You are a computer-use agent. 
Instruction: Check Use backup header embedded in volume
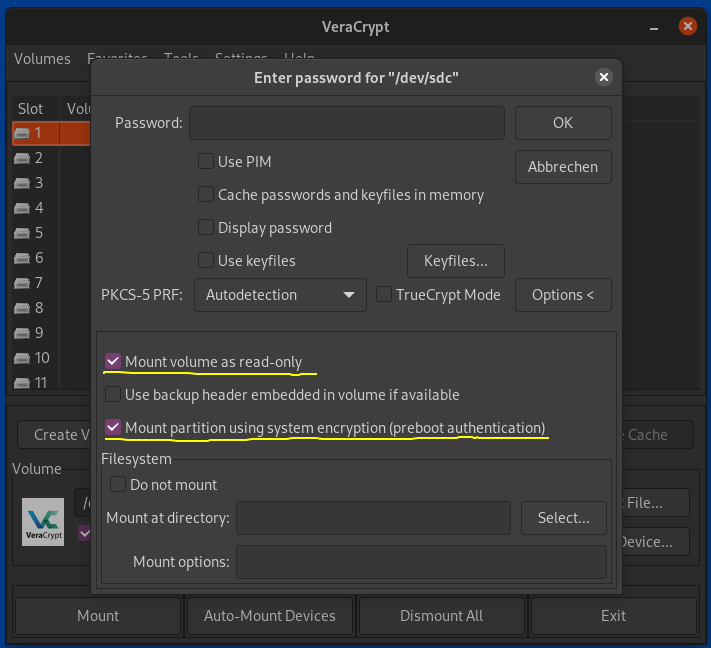(113, 395)
